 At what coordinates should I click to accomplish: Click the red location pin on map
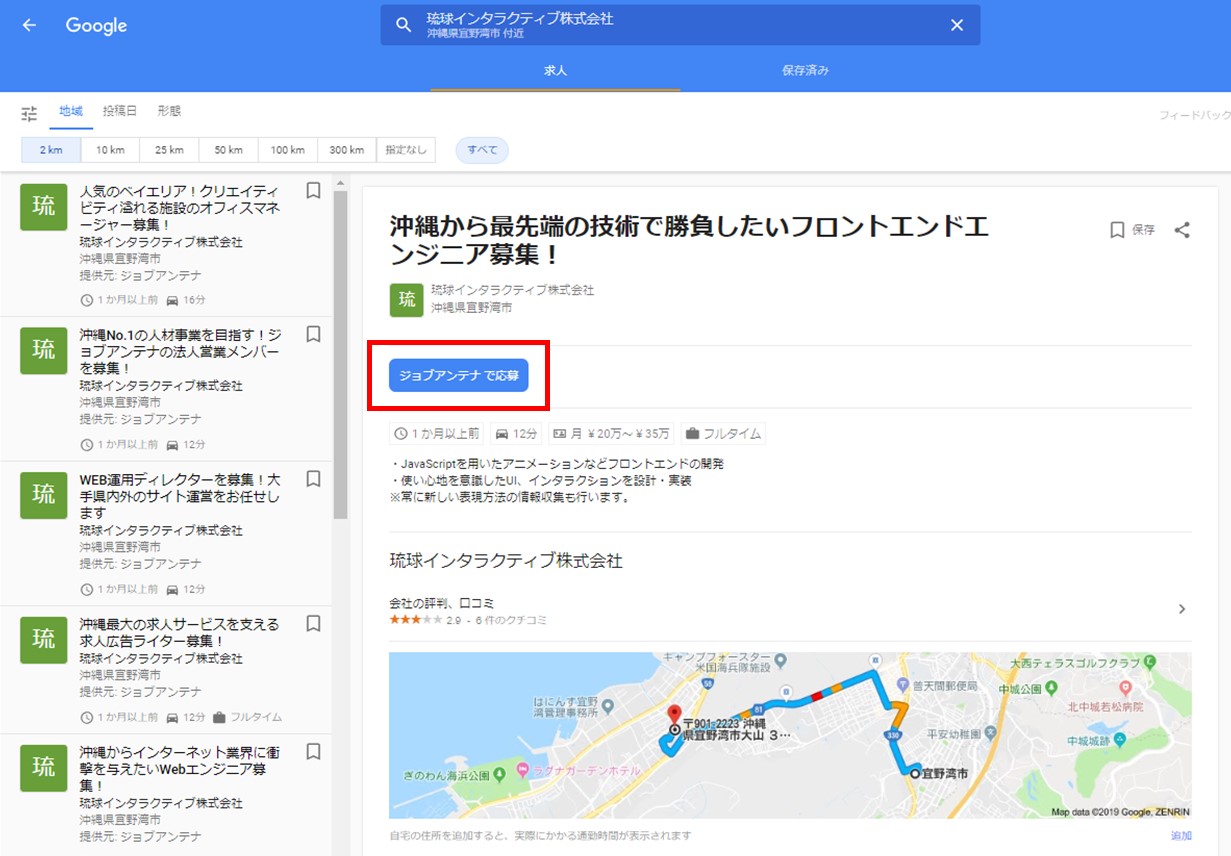point(674,713)
